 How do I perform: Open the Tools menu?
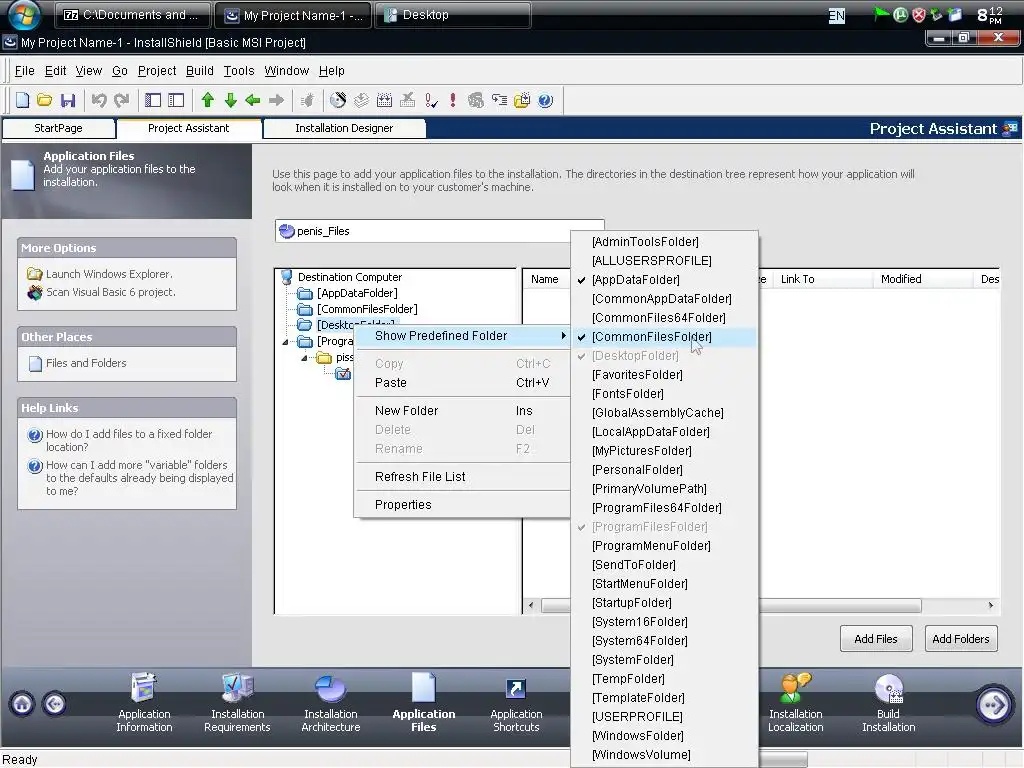pyautogui.click(x=239, y=71)
